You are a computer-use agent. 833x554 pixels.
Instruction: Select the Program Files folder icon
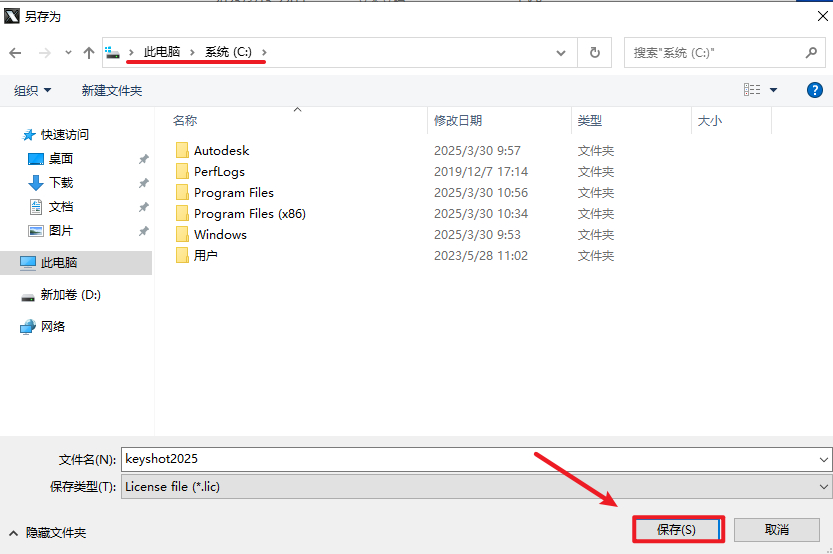pos(182,192)
